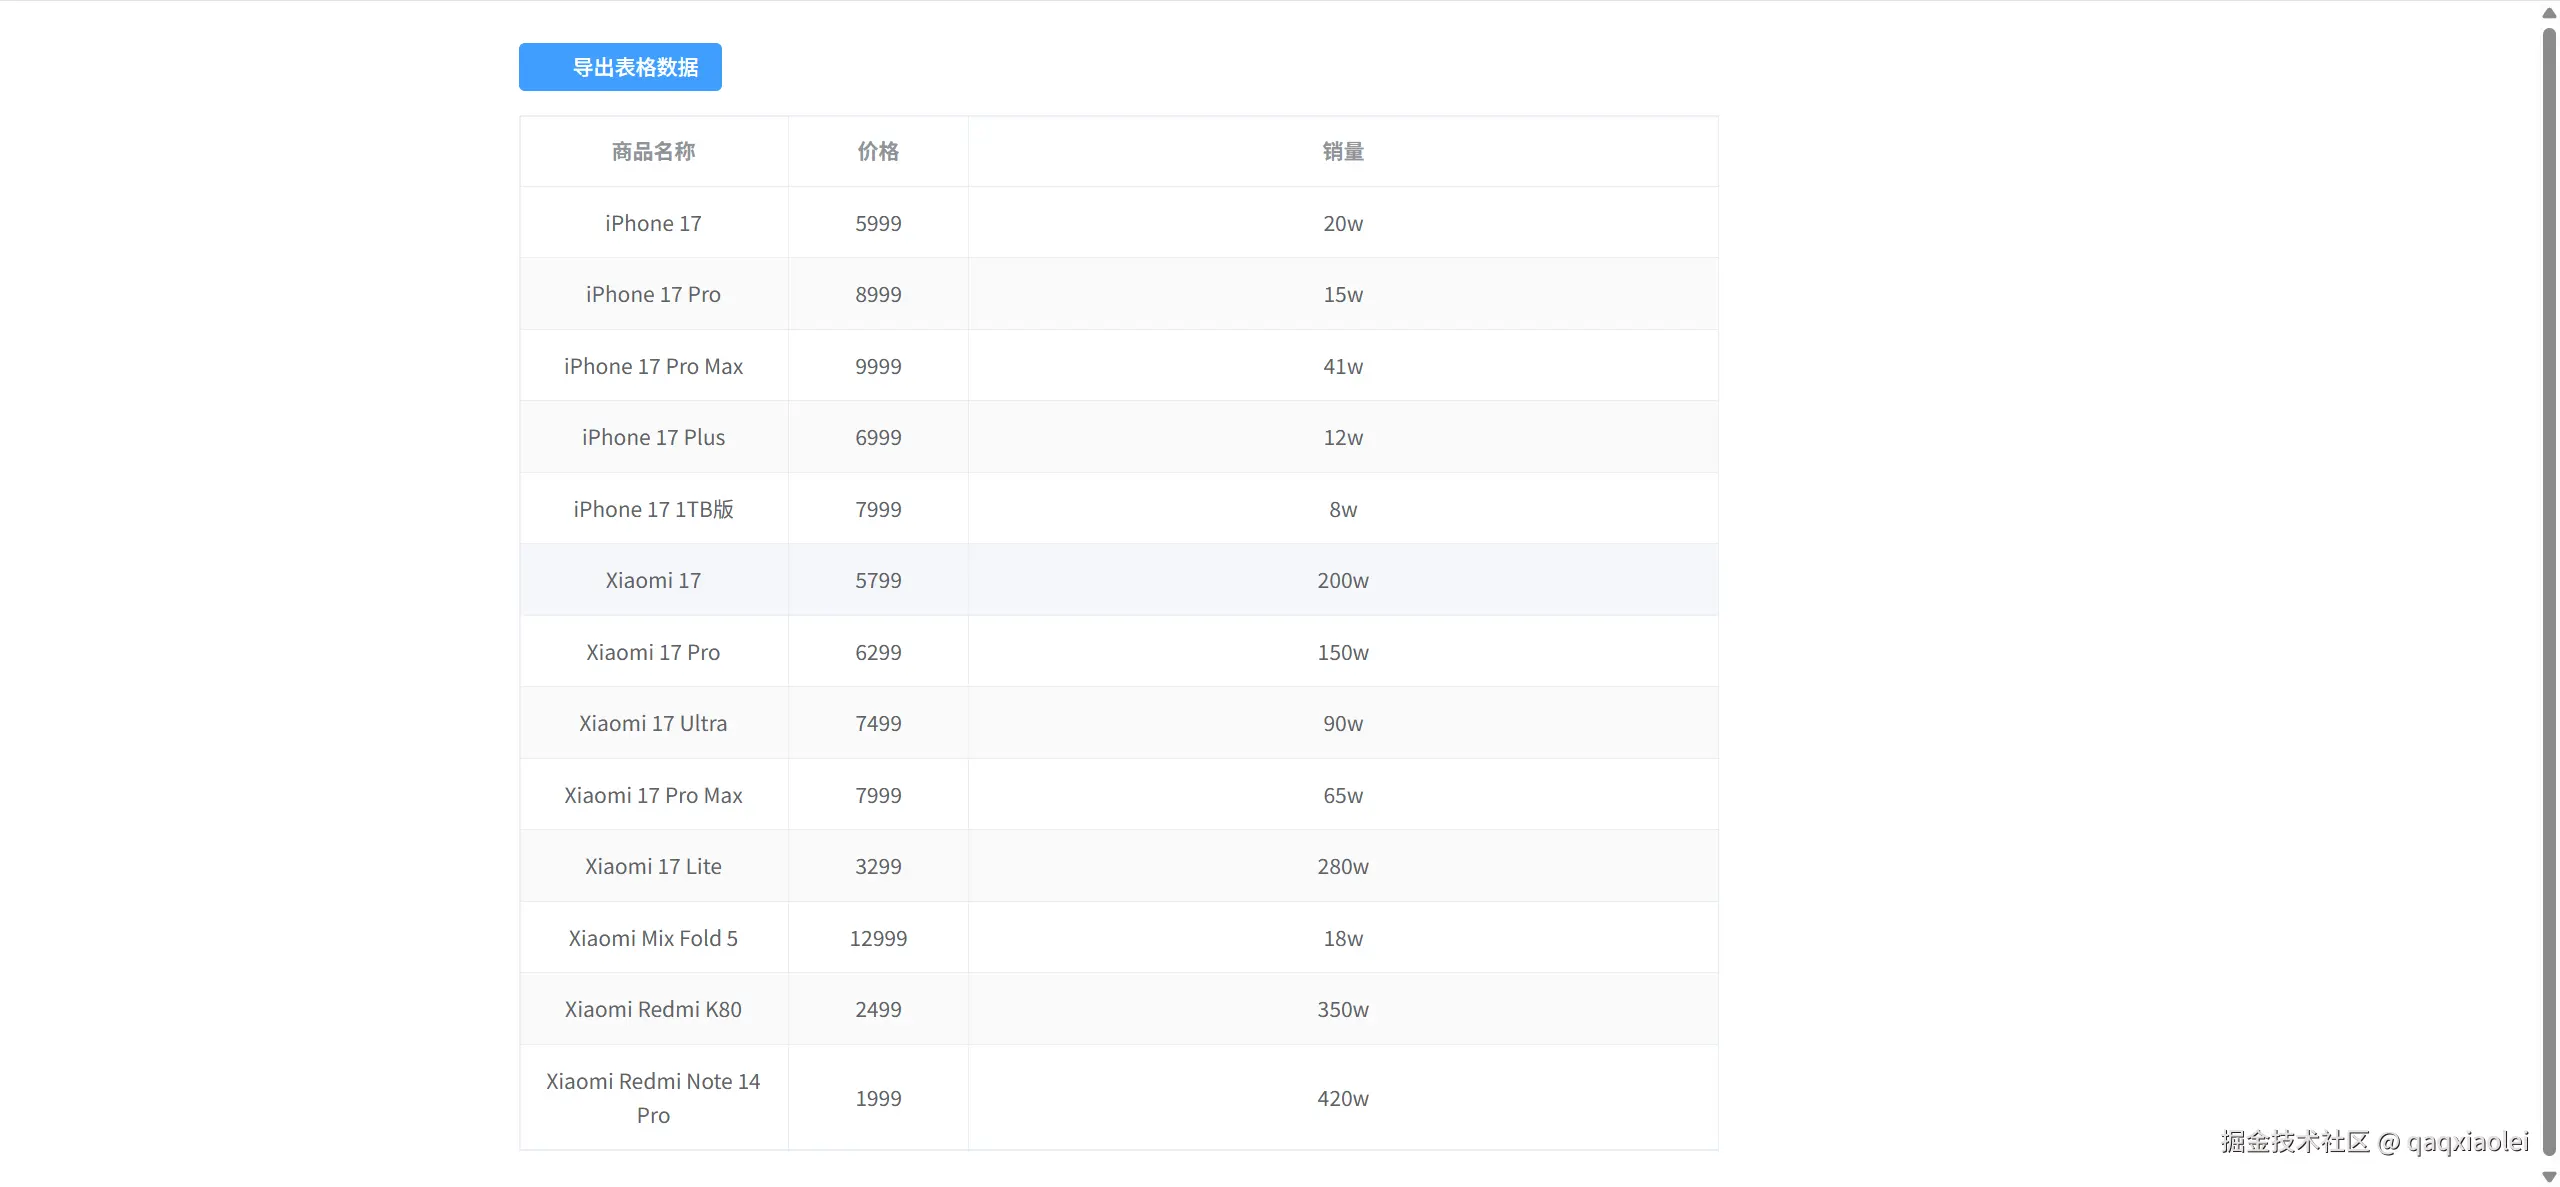Click the Xiaomi Redmi Note 14 Pro cell
The height and width of the screenshot is (1187, 2560).
[x=654, y=1098]
